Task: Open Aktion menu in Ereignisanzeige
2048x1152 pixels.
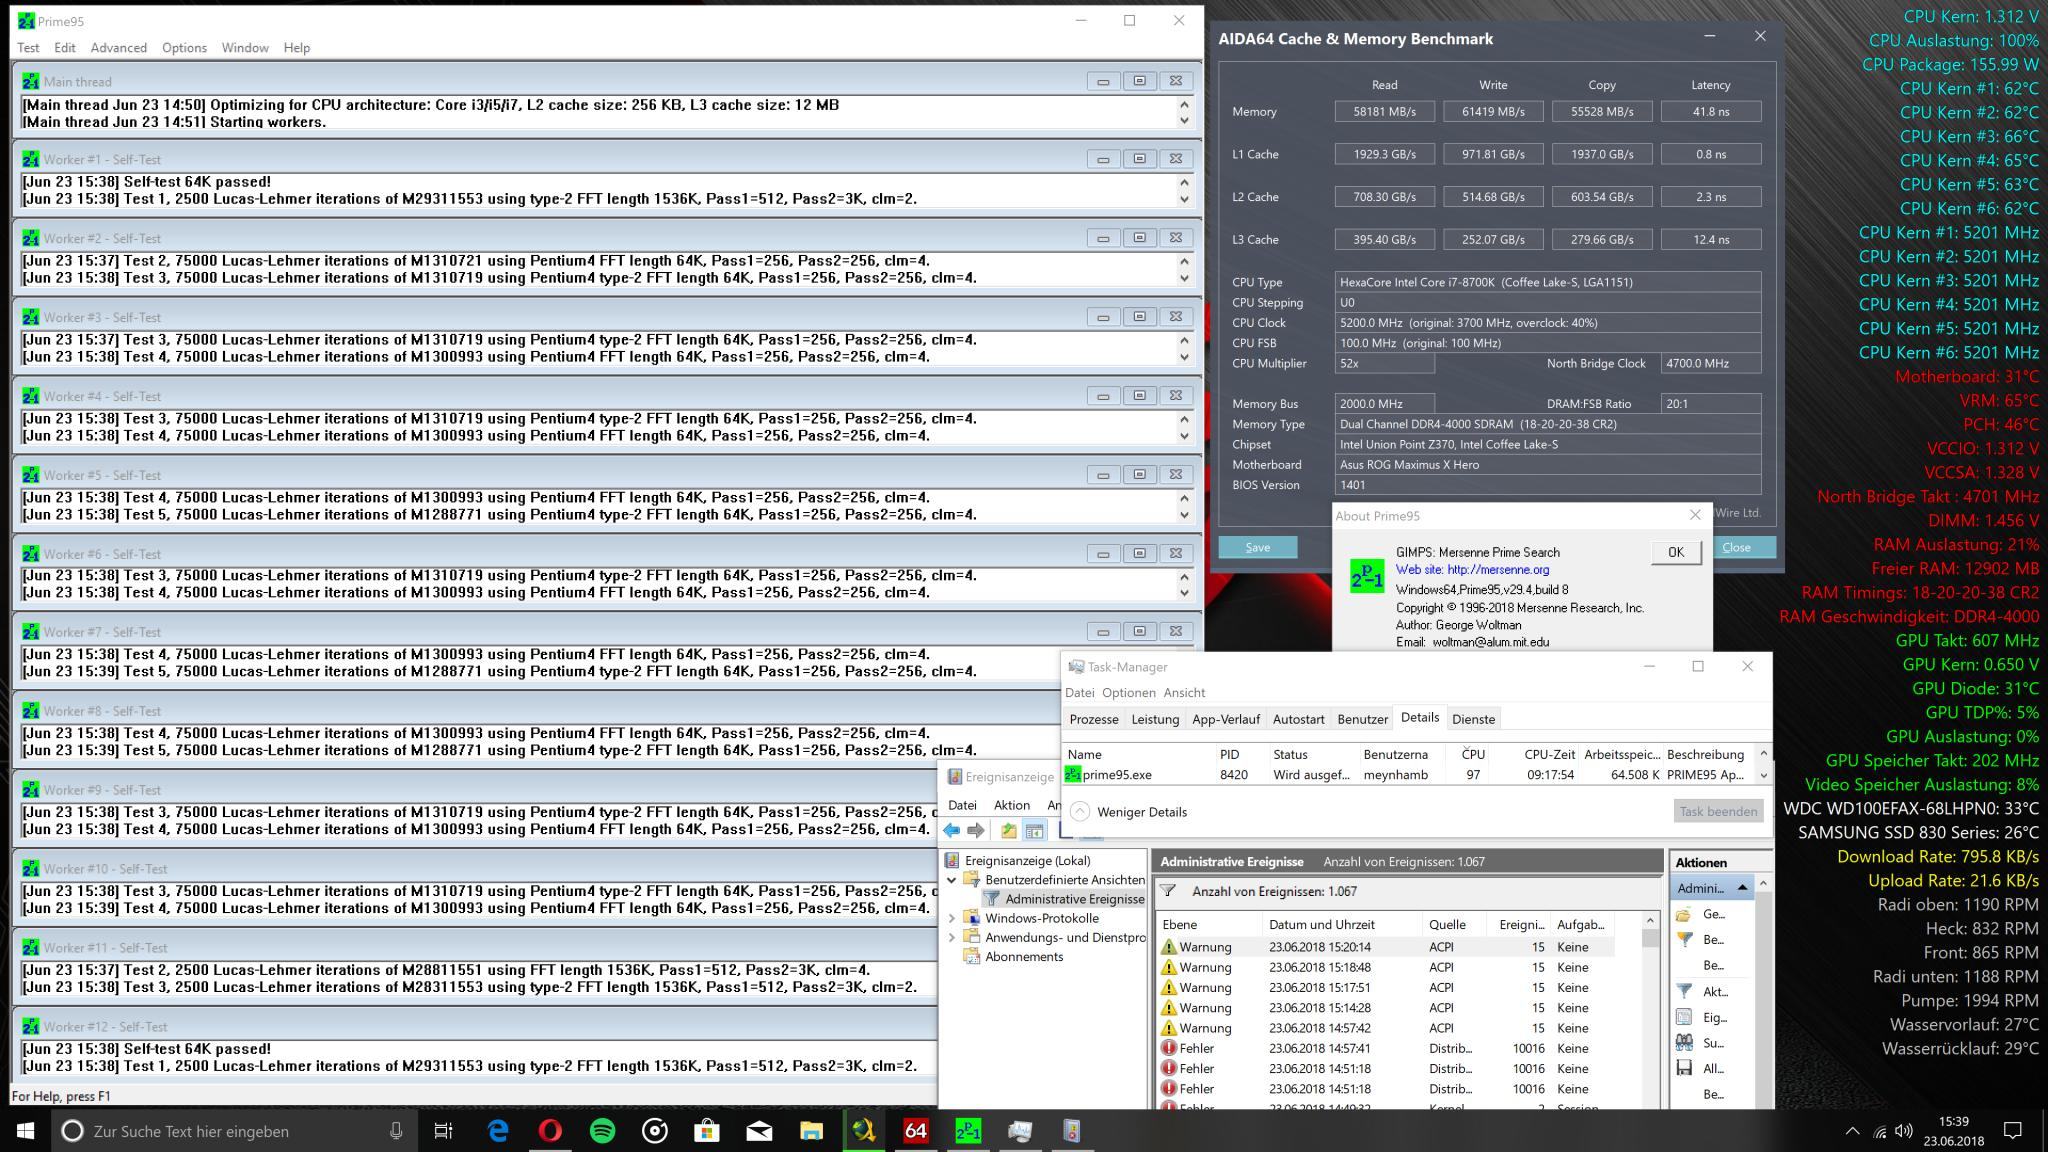Action: 1011,805
